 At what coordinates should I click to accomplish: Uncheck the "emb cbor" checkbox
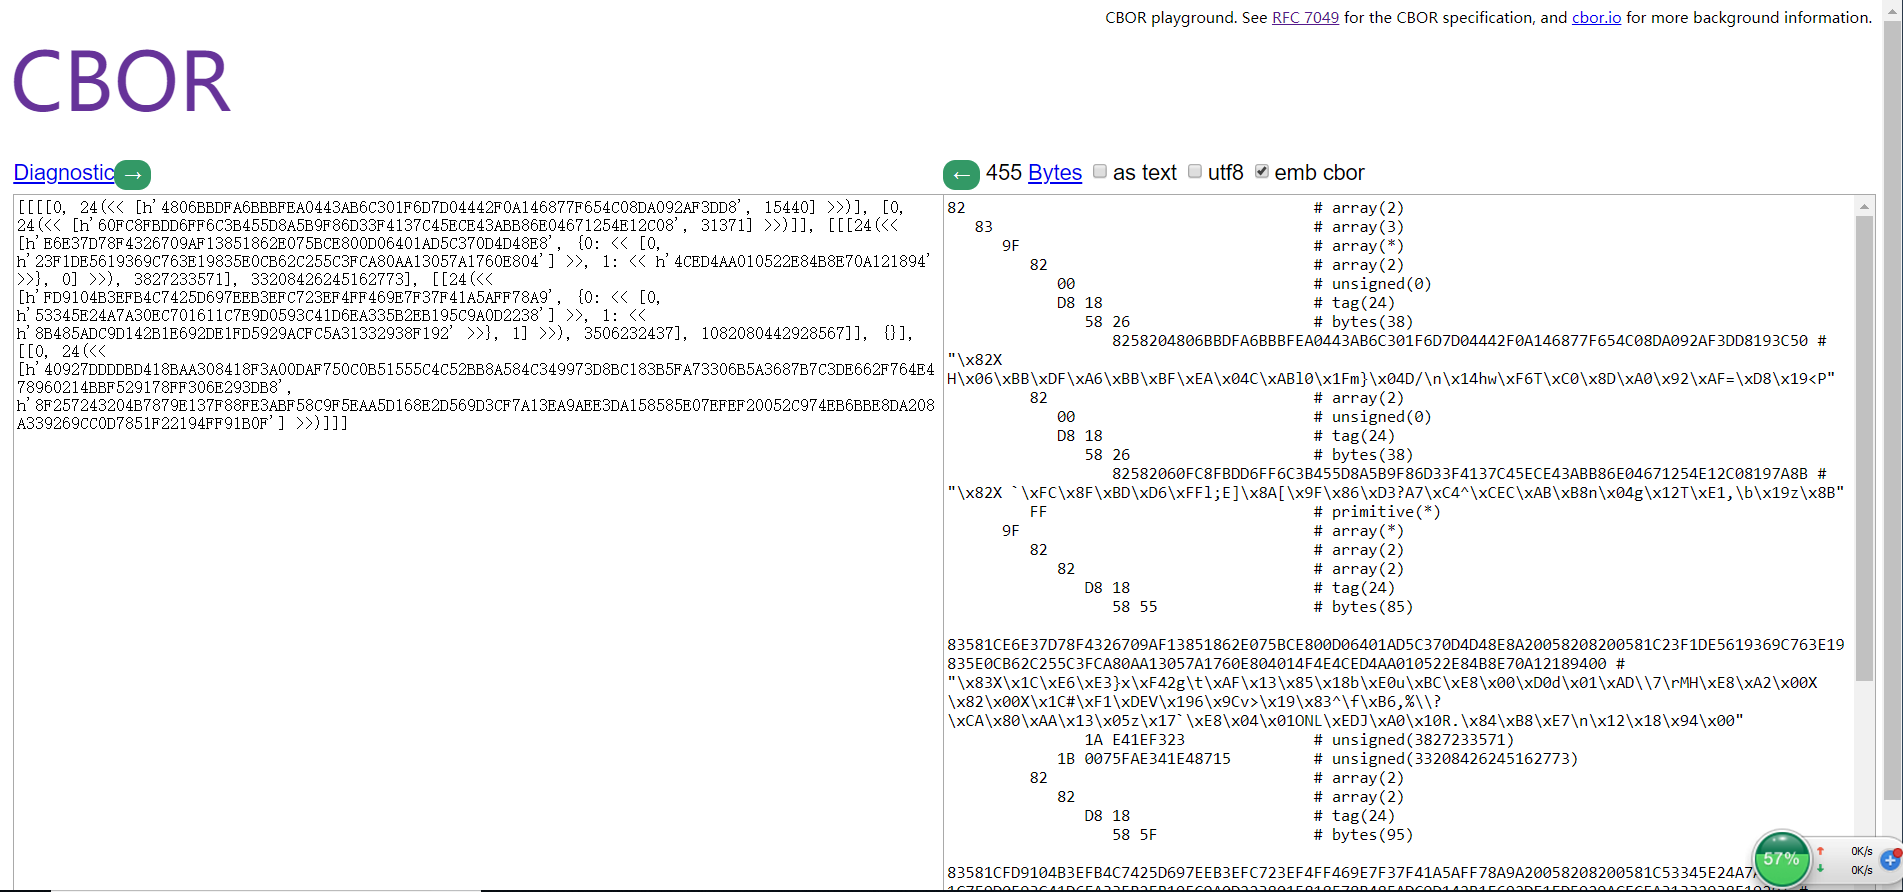tap(1262, 172)
